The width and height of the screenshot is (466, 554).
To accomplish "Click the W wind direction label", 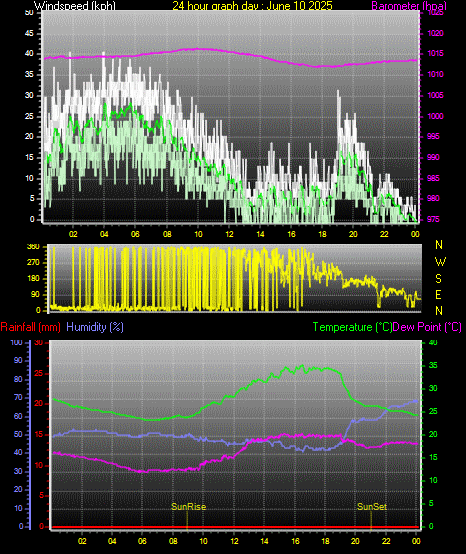I will [440, 262].
